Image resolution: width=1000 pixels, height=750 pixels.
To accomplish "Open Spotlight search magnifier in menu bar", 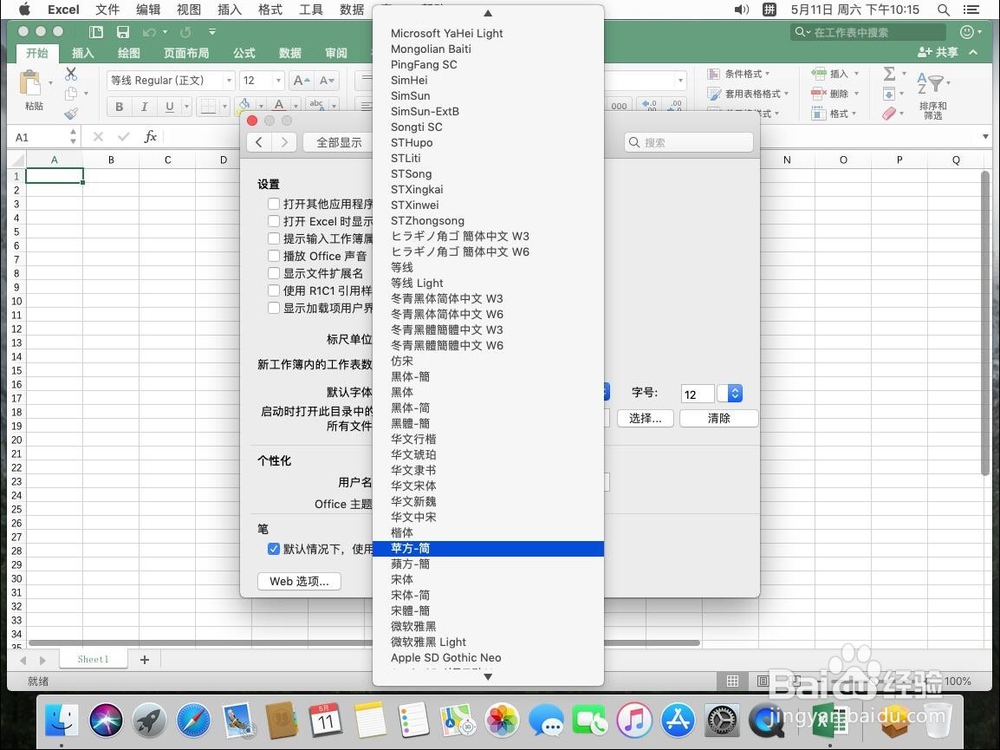I will tap(943, 10).
